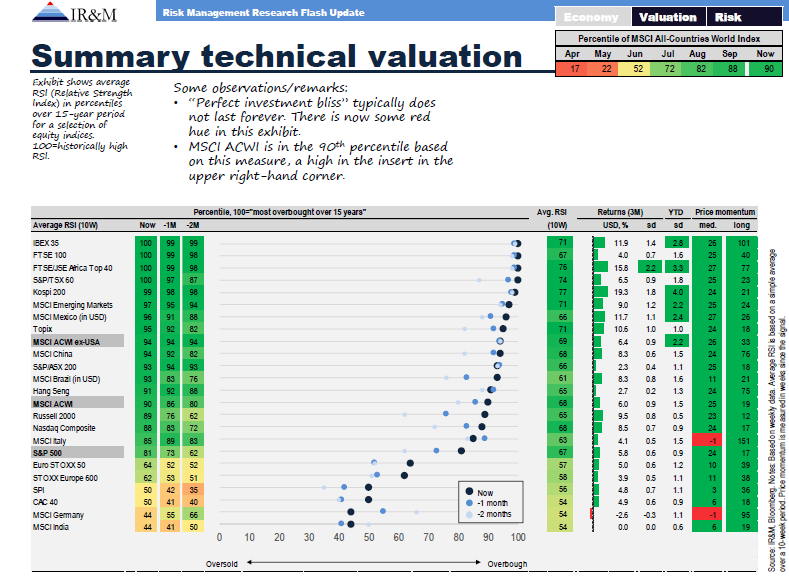Click the '-2M' column header

(x=193, y=225)
